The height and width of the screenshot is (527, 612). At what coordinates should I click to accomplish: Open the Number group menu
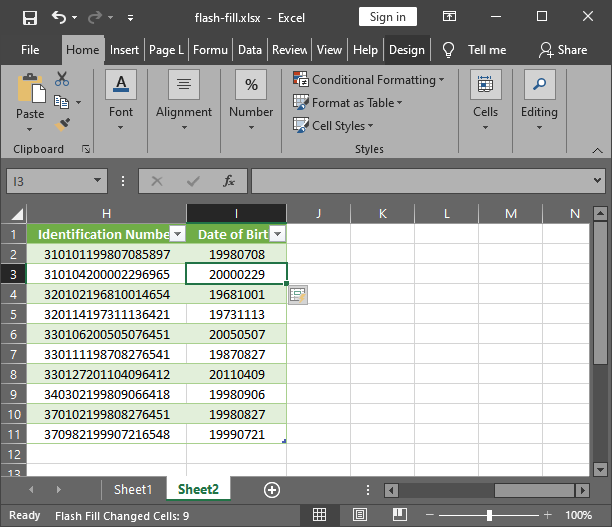251,101
